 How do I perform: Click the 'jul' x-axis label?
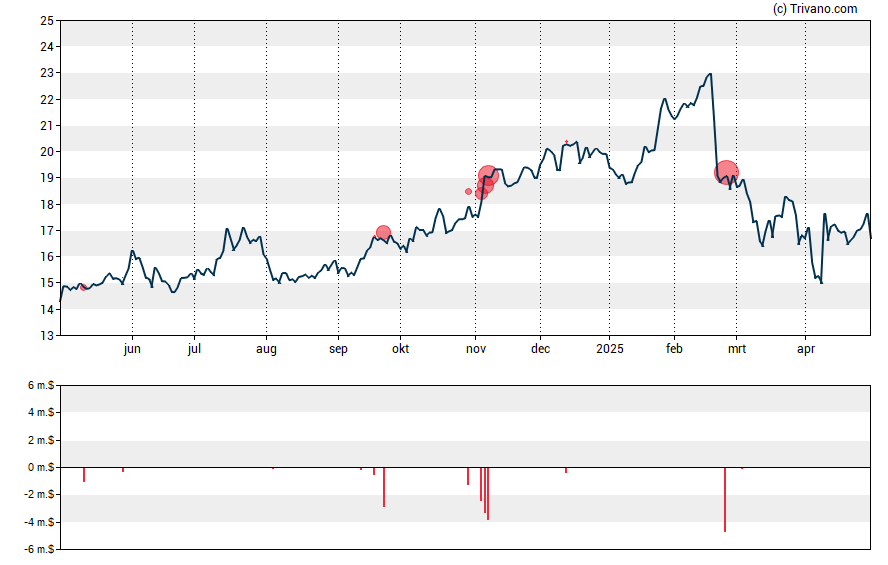click(194, 349)
